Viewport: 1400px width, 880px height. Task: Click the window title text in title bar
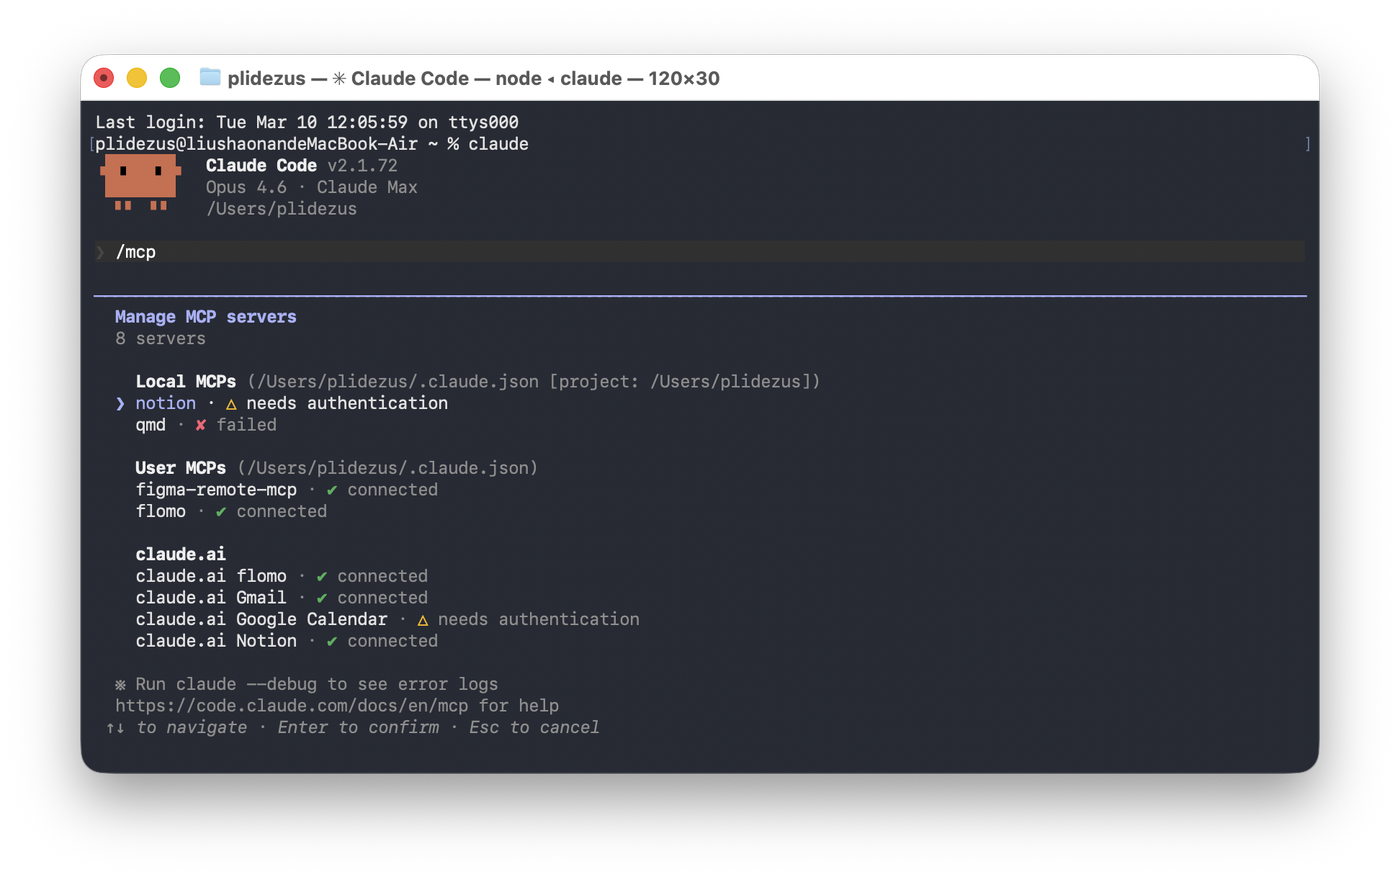click(x=473, y=78)
